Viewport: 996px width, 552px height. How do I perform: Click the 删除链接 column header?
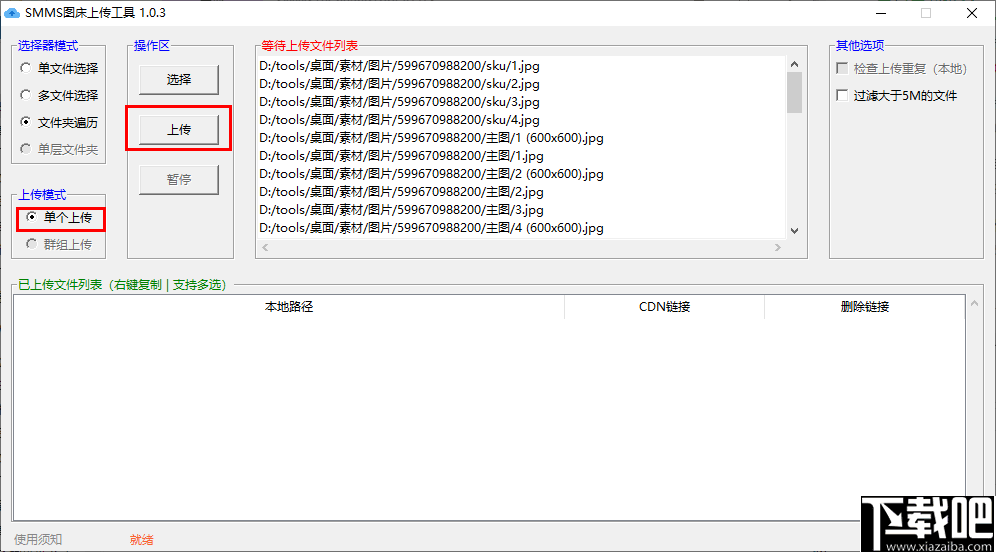[865, 307]
